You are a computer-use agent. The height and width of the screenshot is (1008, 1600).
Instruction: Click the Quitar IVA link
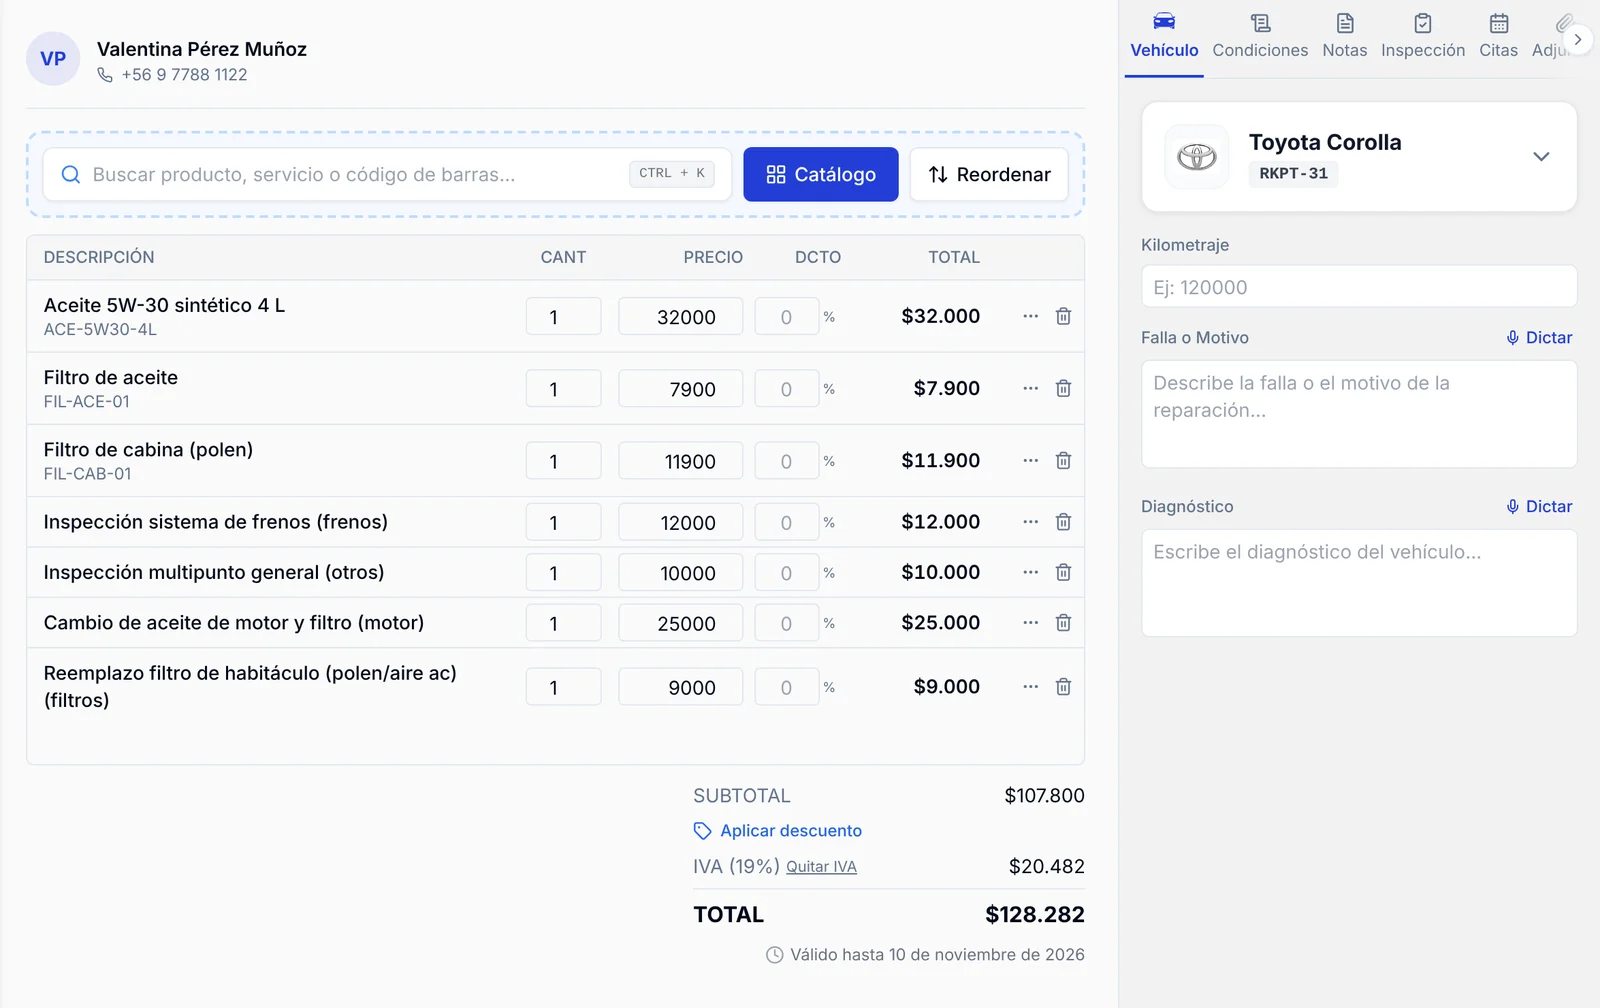tap(821, 867)
